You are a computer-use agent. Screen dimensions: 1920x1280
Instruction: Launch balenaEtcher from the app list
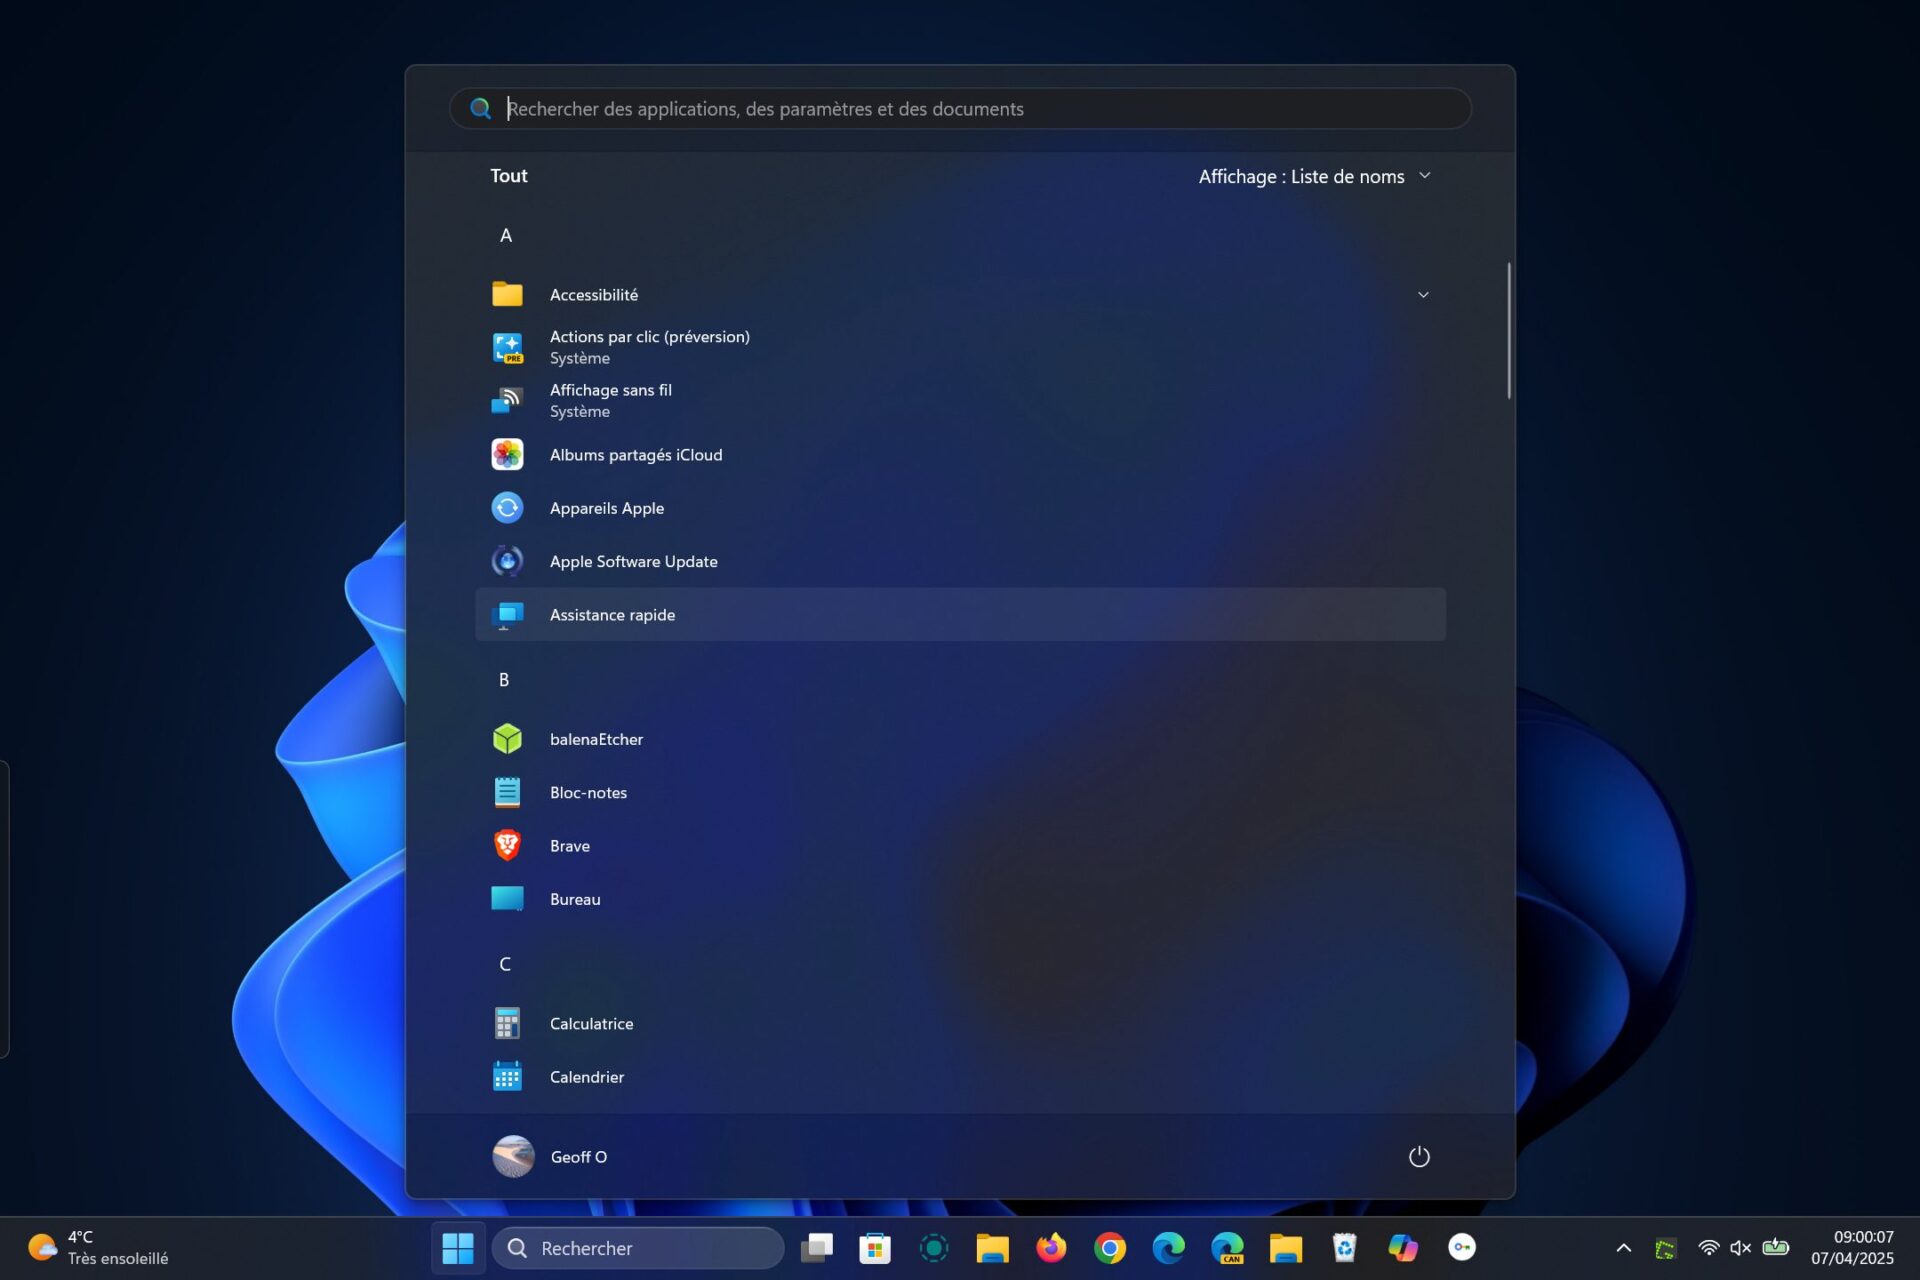(596, 739)
